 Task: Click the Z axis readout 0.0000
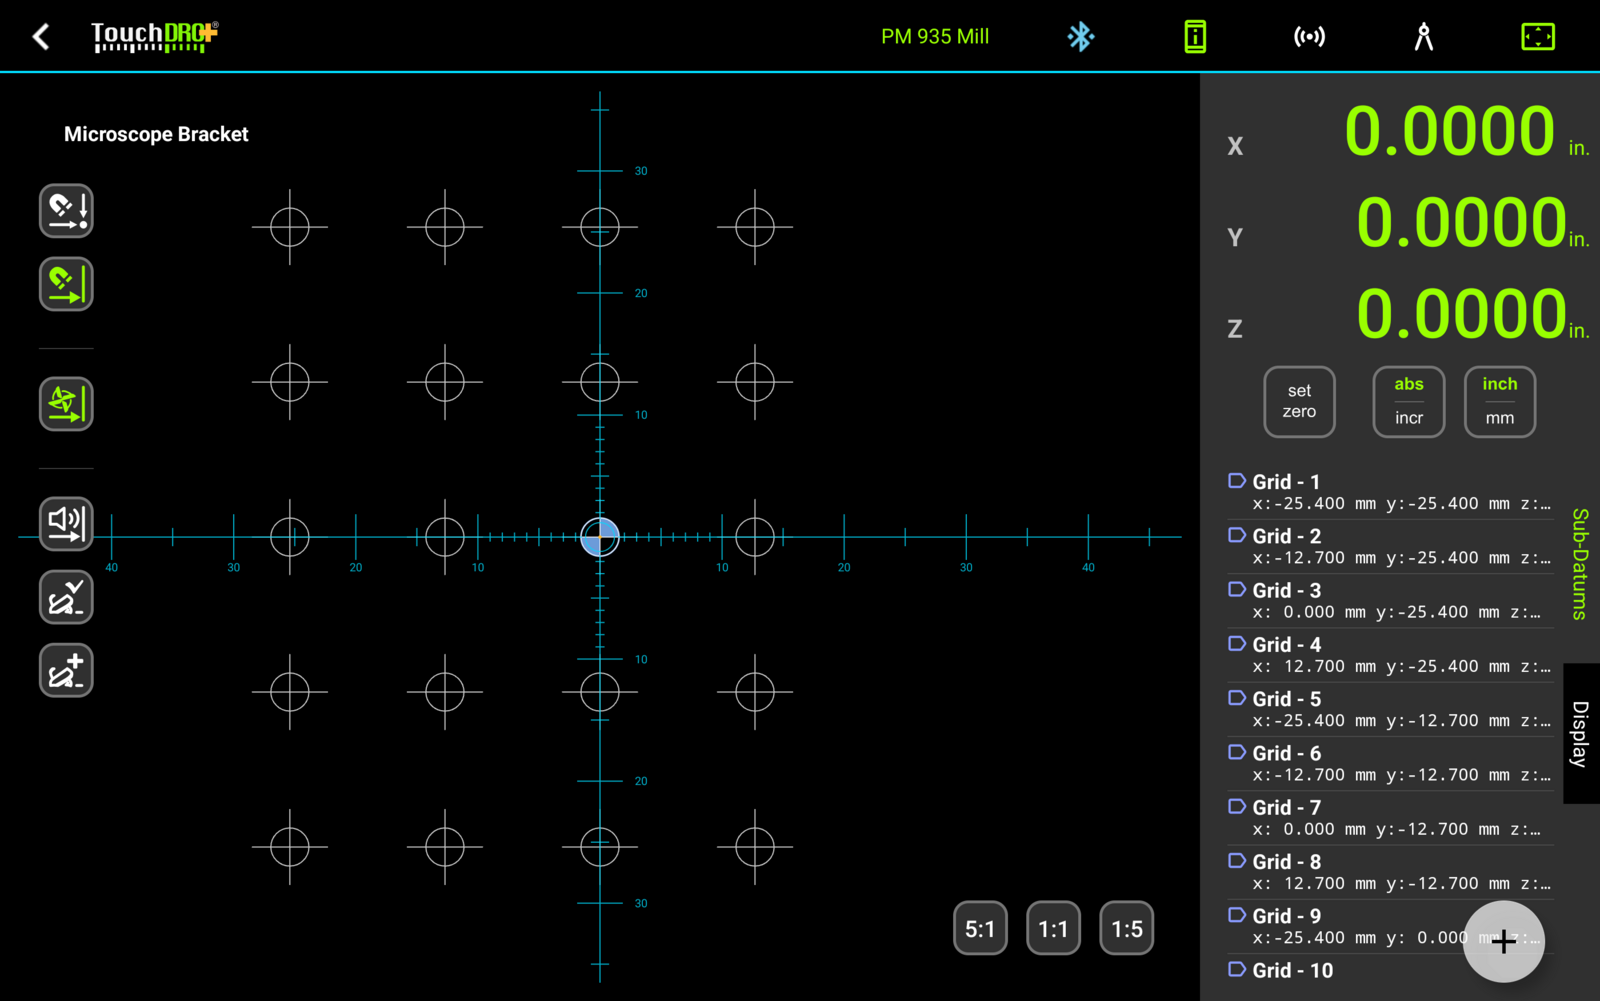click(1460, 313)
